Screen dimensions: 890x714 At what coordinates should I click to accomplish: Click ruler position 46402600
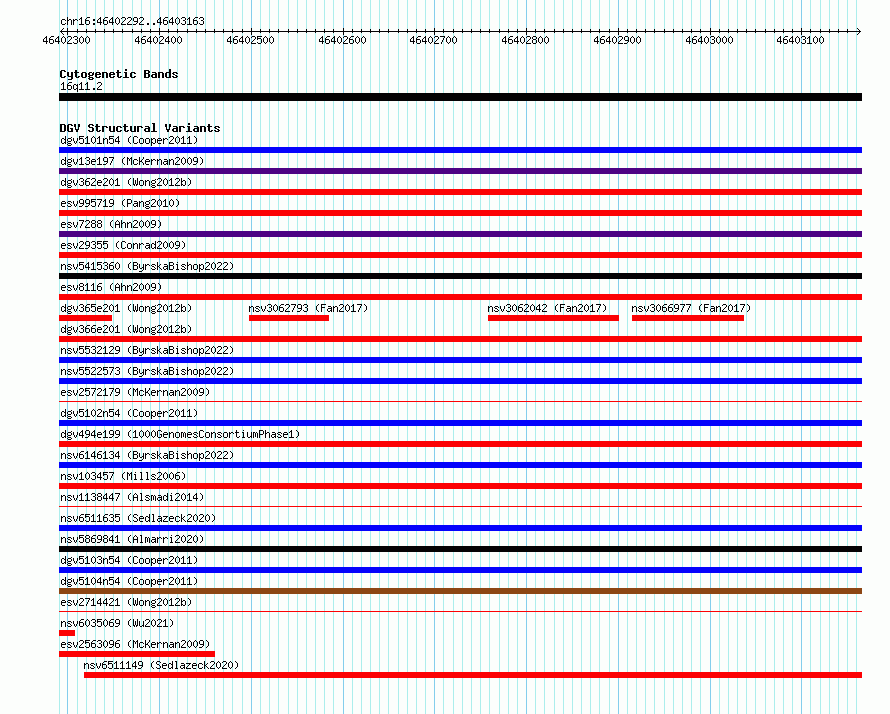(342, 40)
